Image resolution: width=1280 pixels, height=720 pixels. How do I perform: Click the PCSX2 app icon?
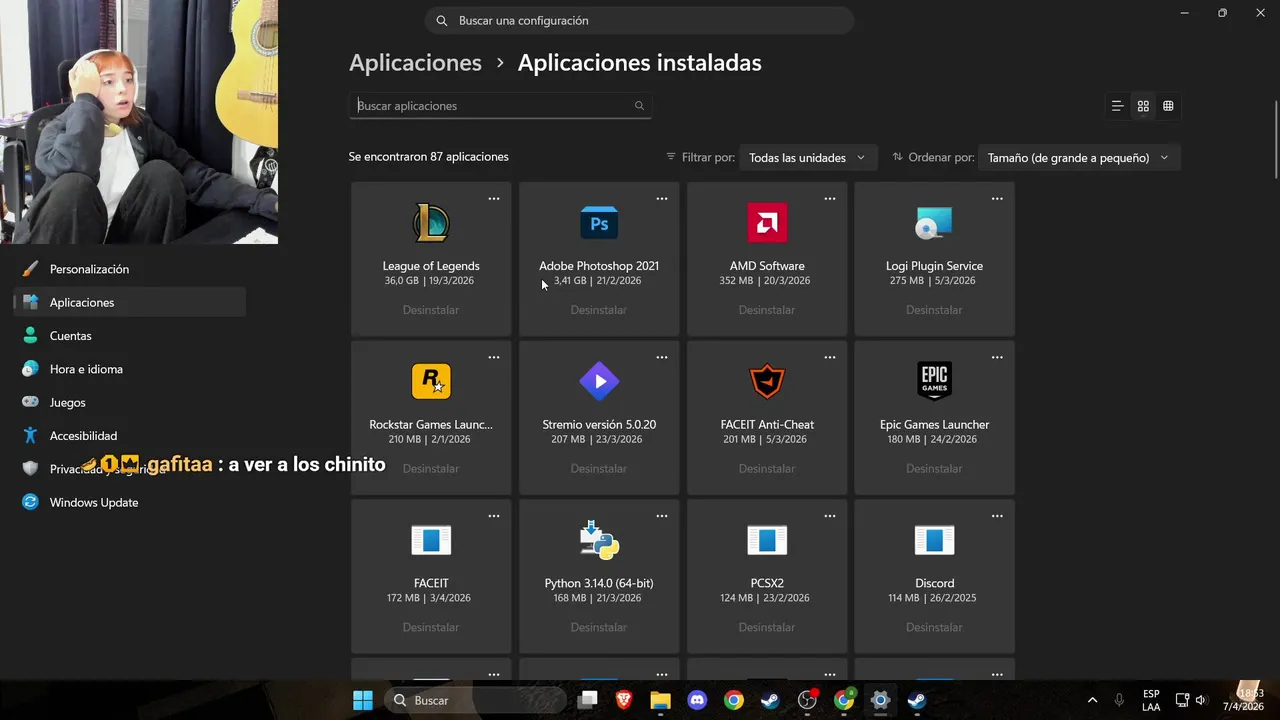(767, 540)
